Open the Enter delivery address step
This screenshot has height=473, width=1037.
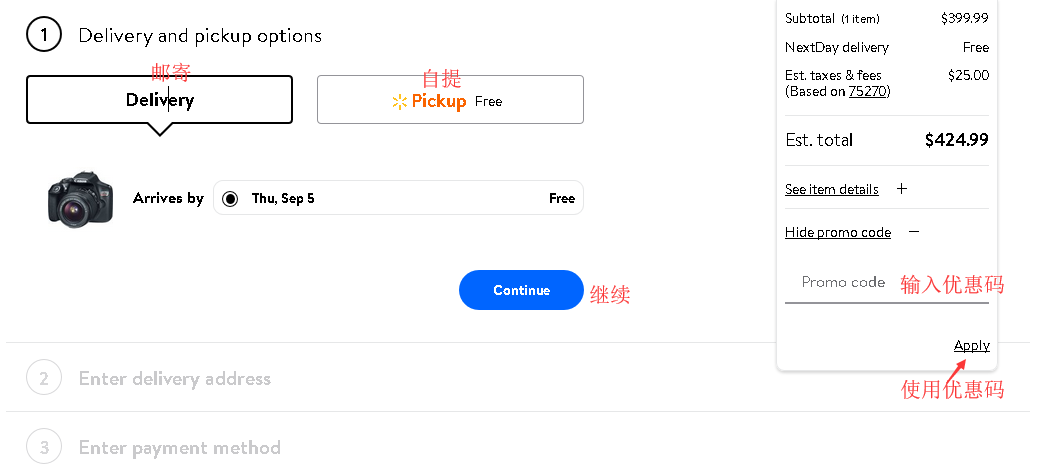(175, 379)
